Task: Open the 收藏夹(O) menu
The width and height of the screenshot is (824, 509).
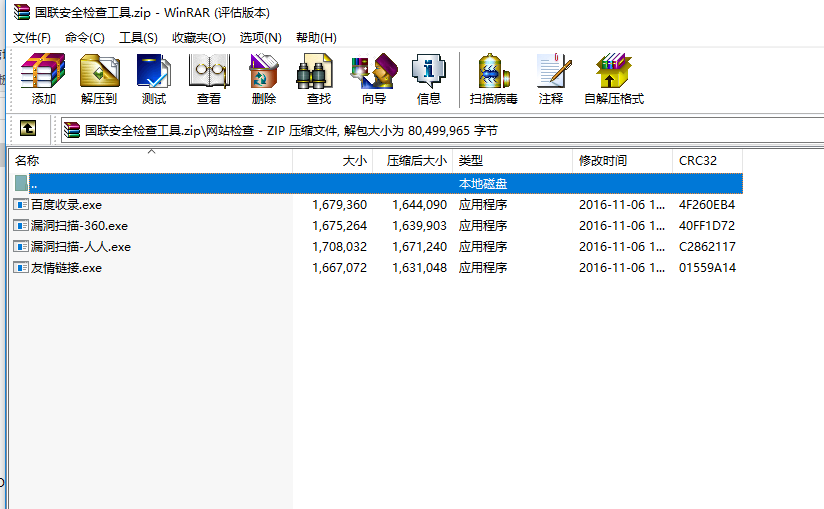Action: click(x=199, y=38)
